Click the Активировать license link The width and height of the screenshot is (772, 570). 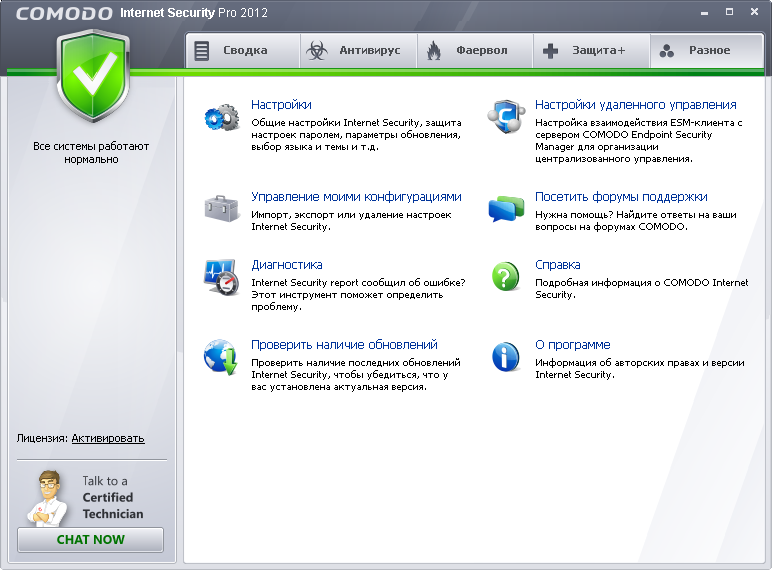point(108,438)
